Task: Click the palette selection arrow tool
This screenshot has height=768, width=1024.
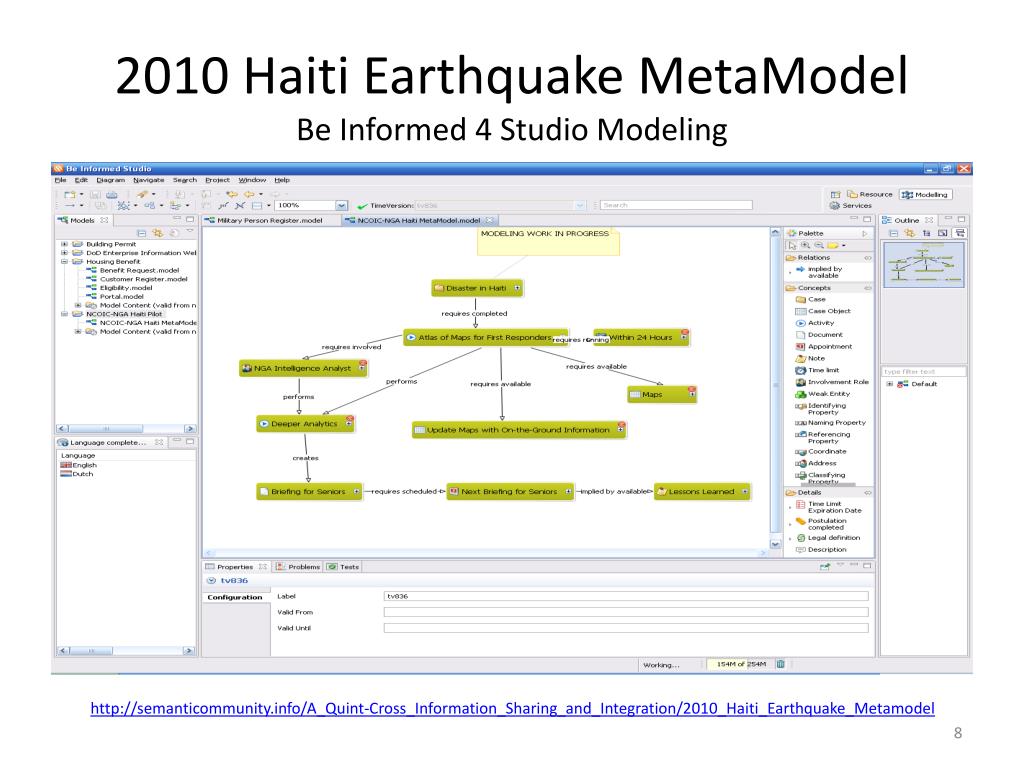Action: pos(792,246)
